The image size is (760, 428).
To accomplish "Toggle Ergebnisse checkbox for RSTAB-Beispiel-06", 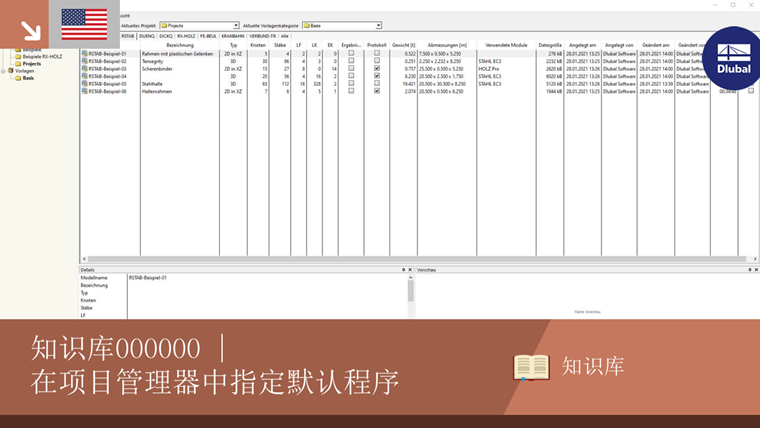I will point(351,91).
